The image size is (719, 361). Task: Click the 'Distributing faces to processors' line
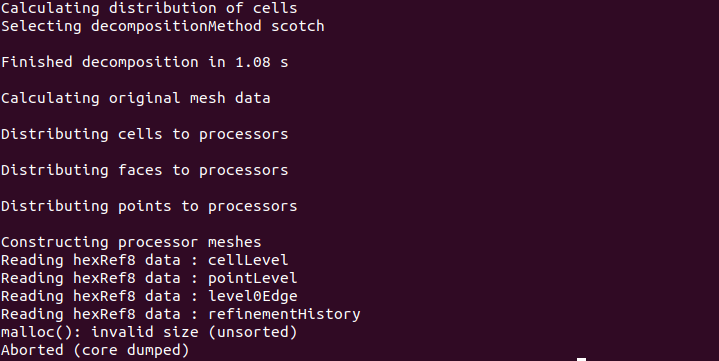(x=144, y=170)
